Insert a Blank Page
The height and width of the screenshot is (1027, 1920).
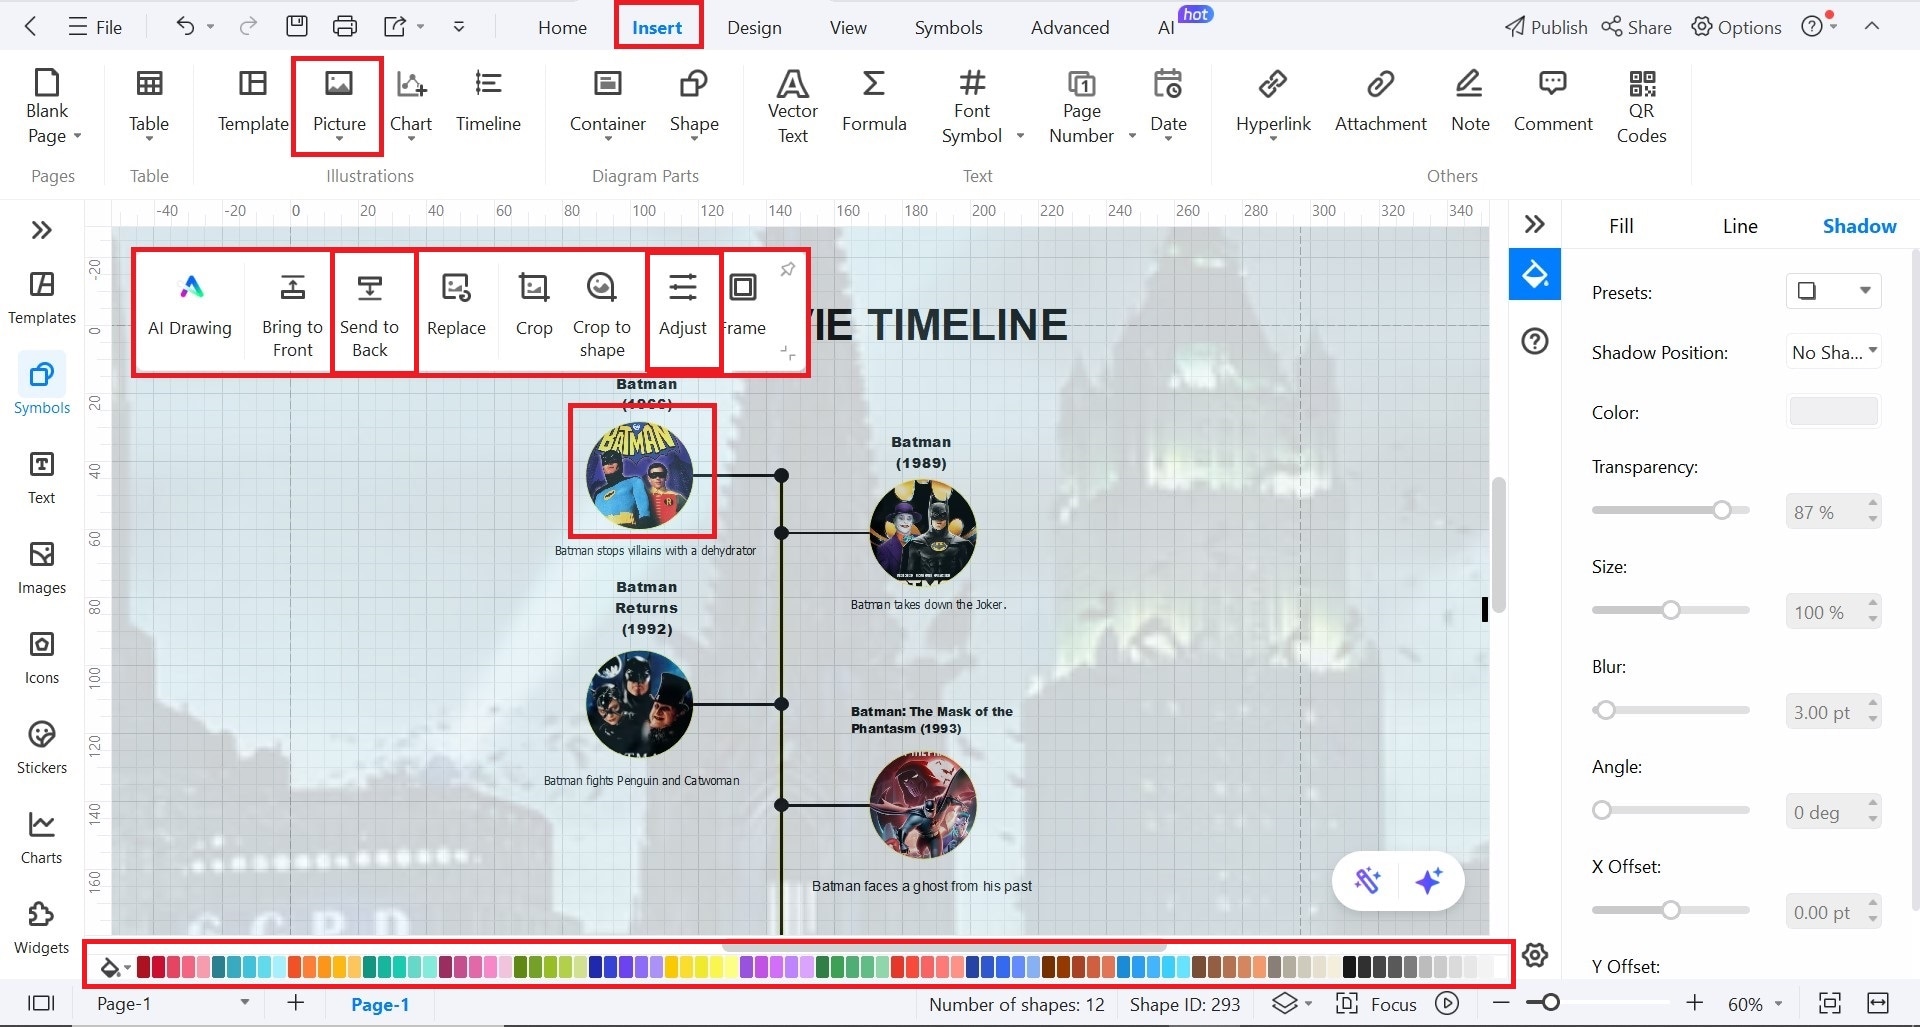pyautogui.click(x=47, y=106)
